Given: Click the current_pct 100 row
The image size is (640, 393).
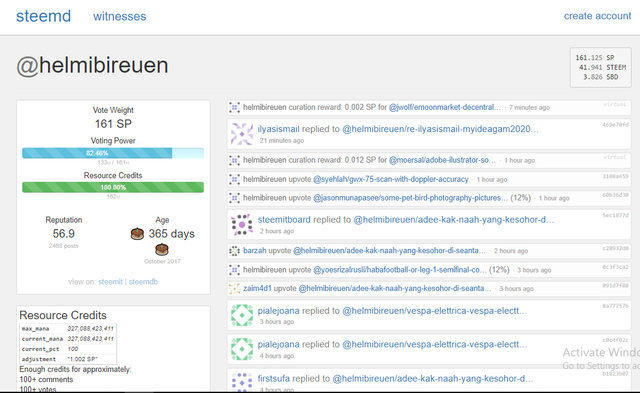Looking at the screenshot, I should (68, 349).
